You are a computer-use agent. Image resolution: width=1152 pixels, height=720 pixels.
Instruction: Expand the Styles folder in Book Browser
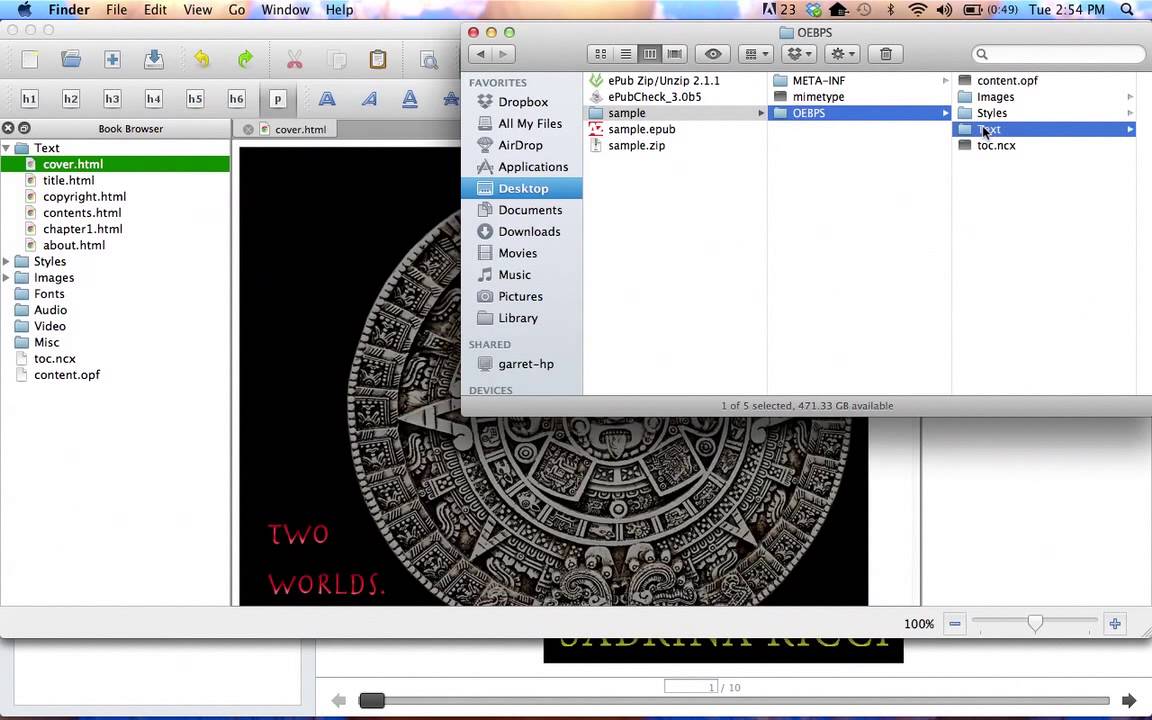point(7,261)
